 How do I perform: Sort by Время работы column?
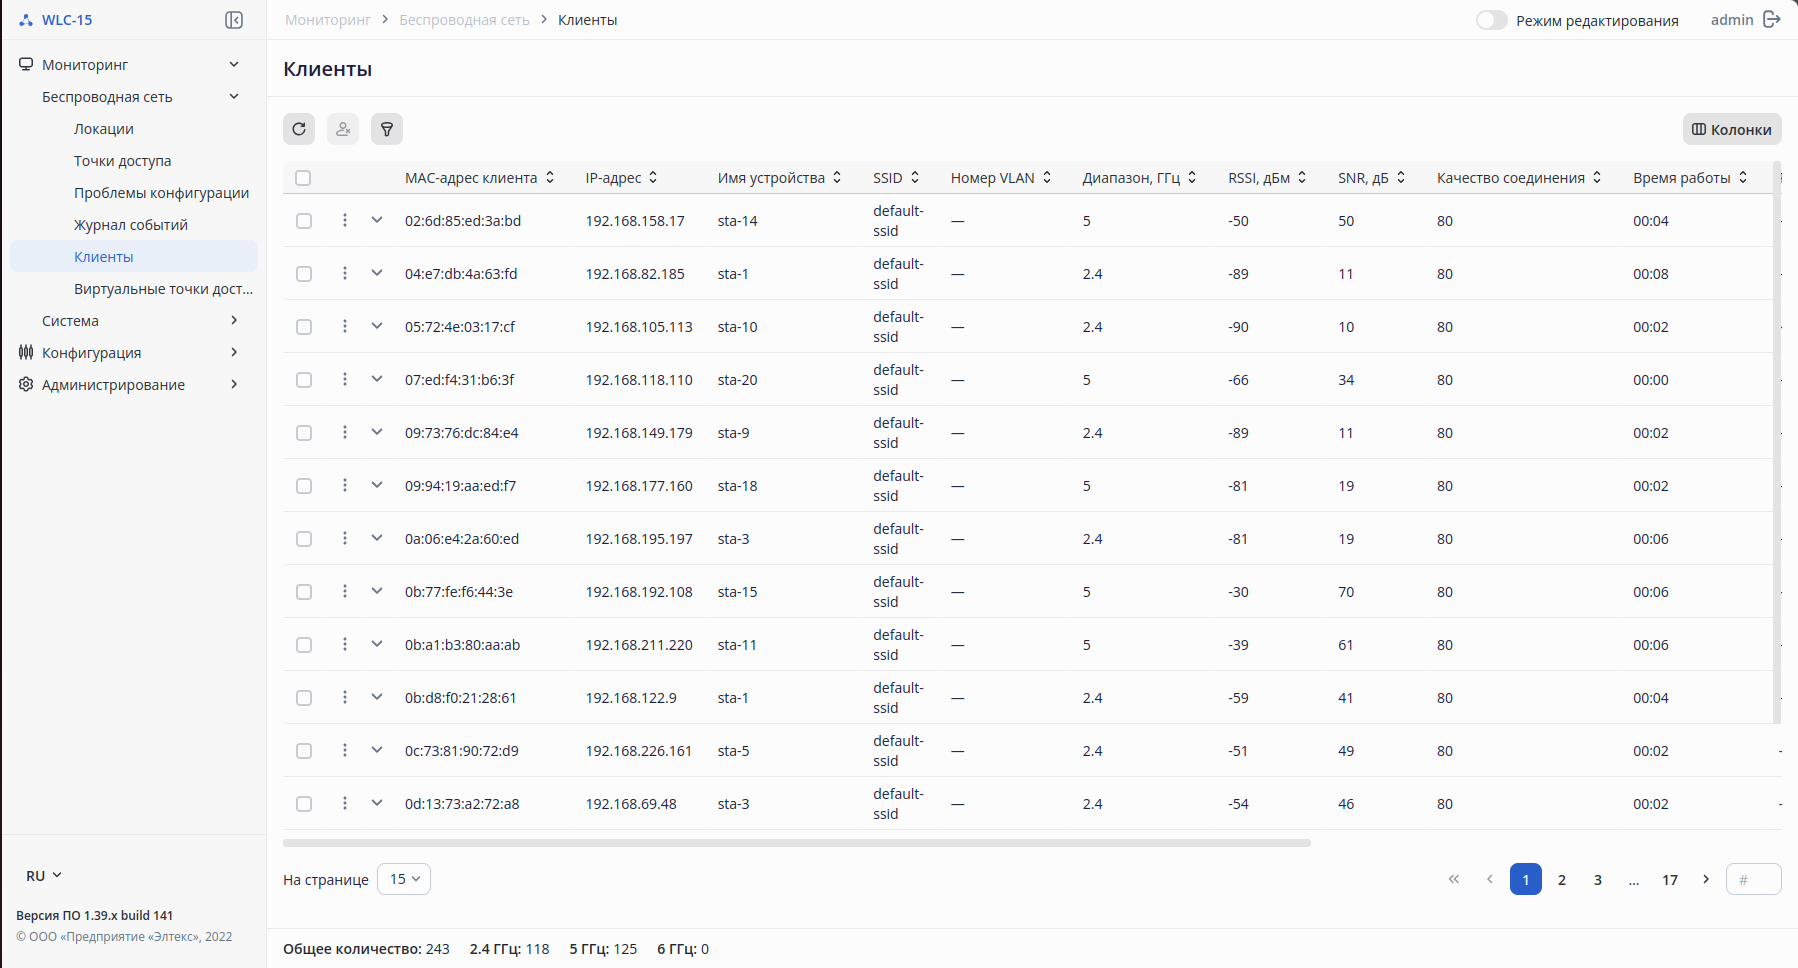tap(1743, 177)
